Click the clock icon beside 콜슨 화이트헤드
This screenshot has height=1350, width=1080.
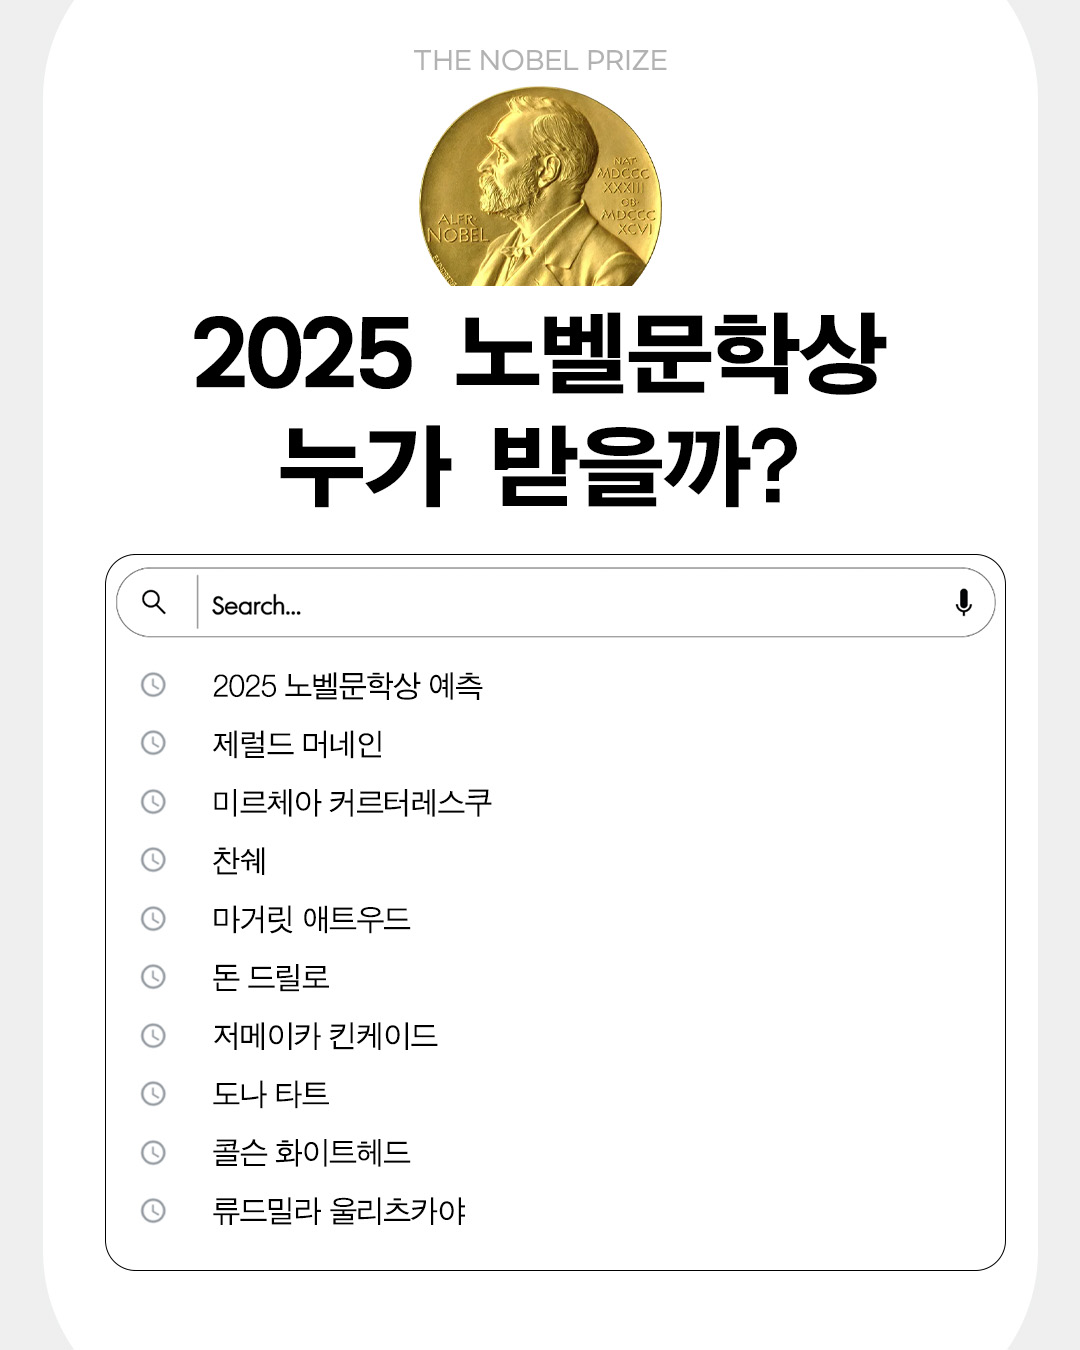pos(153,1152)
